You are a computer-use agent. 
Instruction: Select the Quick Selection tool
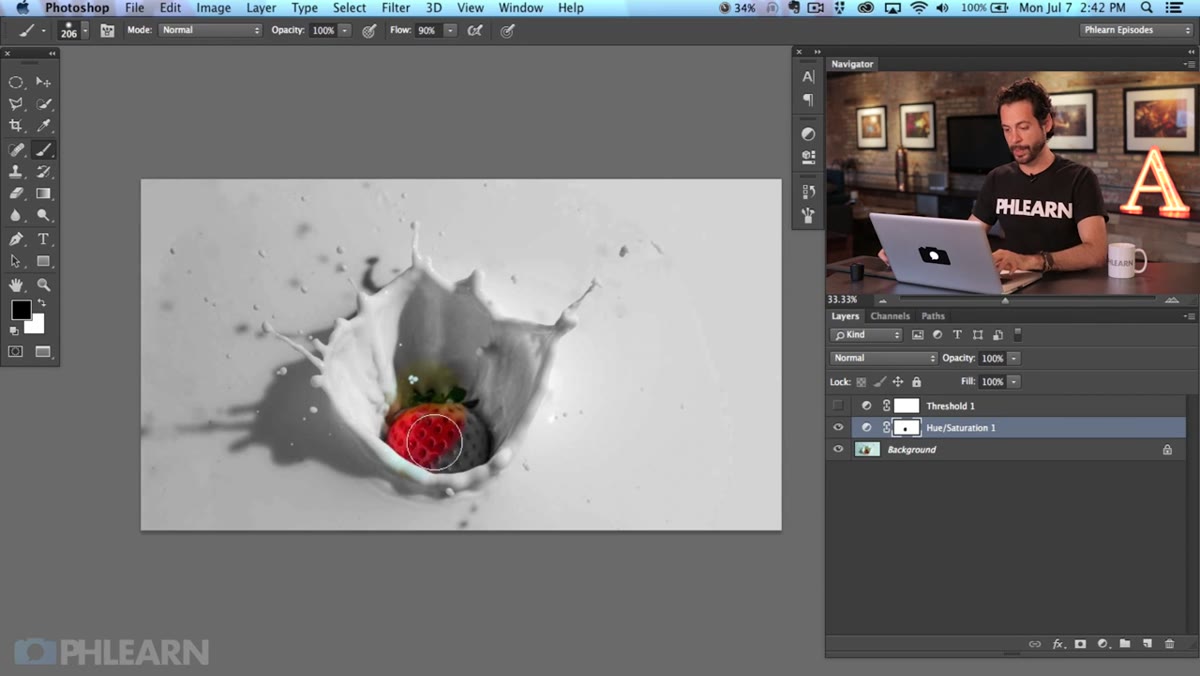[x=44, y=104]
